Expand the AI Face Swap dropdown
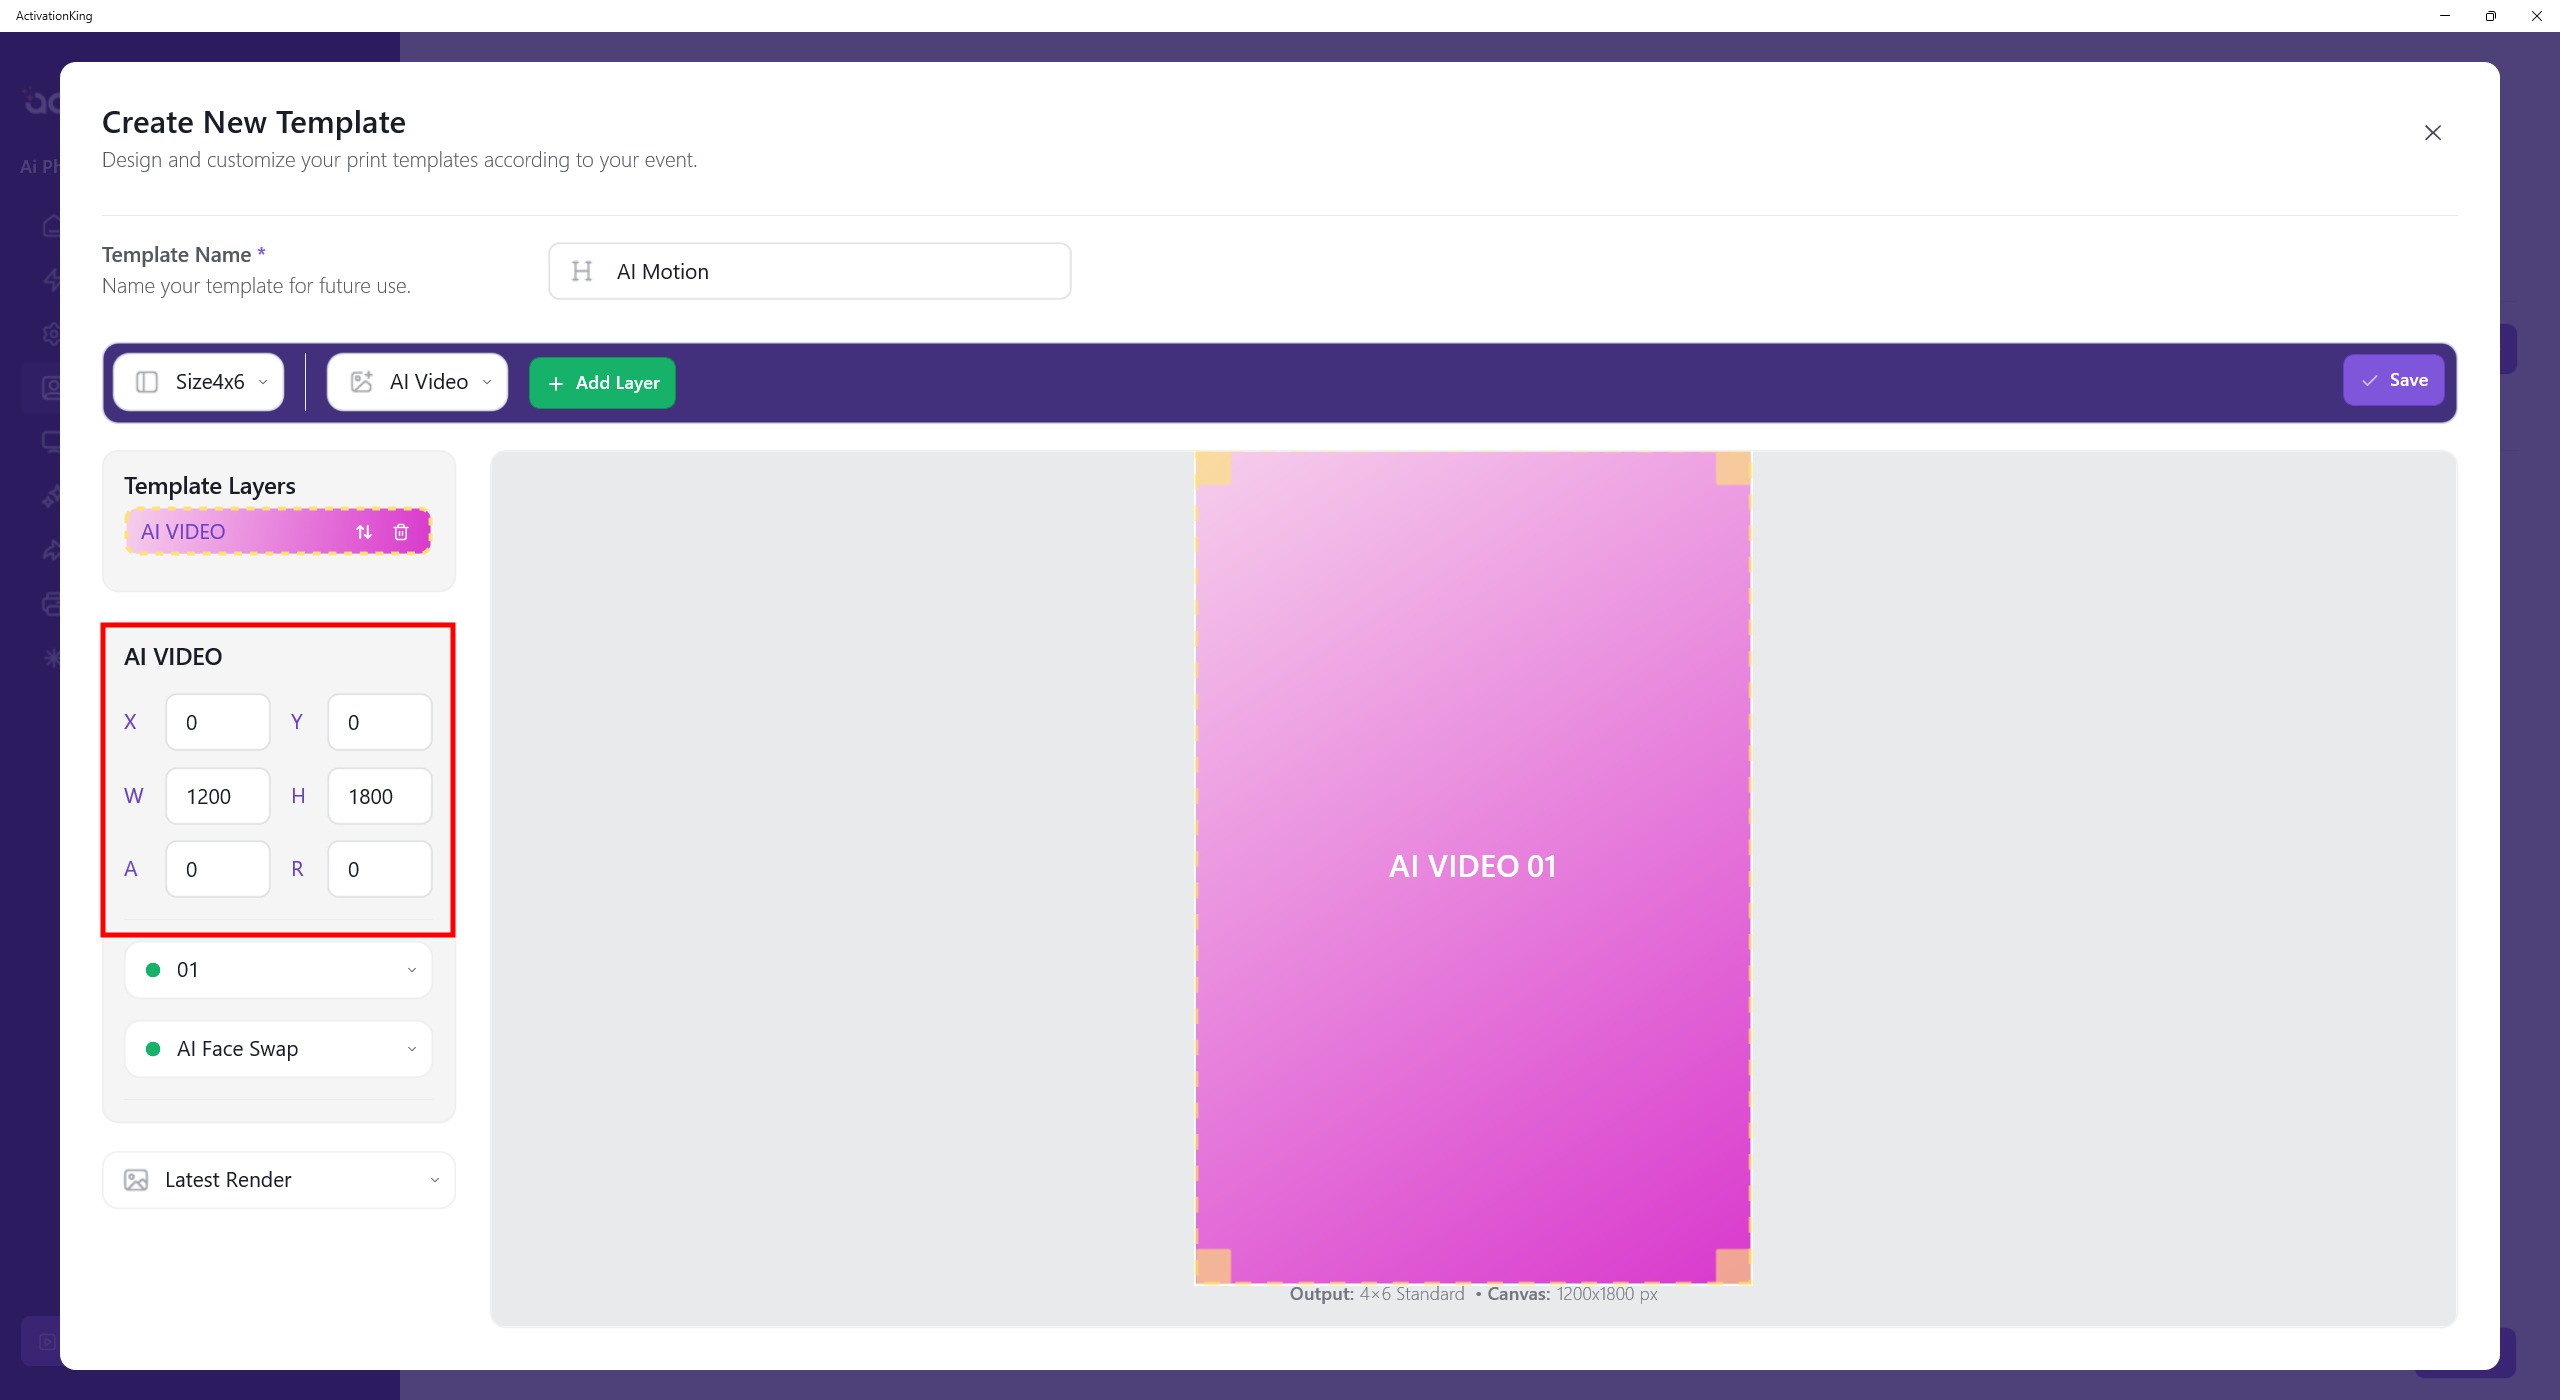Viewport: 2560px width, 1400px height. click(x=278, y=1049)
